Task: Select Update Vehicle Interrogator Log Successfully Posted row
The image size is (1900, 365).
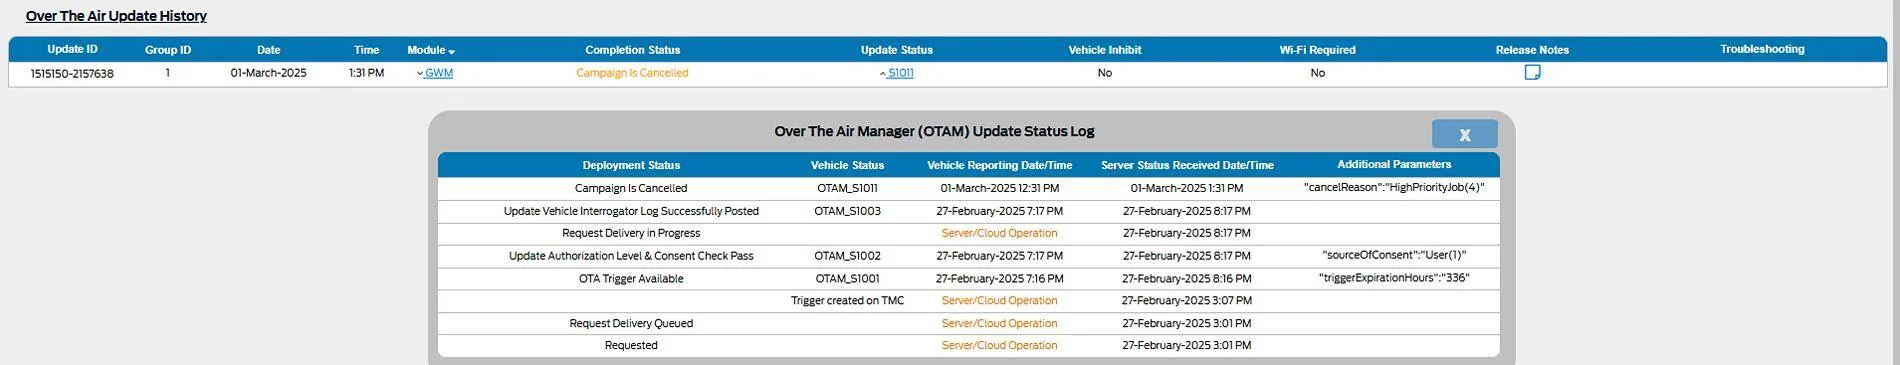Action: [968, 211]
